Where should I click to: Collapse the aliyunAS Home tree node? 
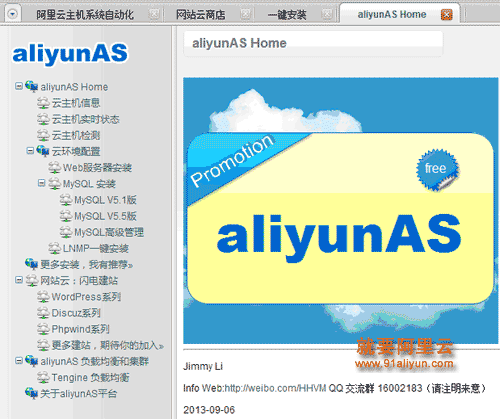(19, 86)
